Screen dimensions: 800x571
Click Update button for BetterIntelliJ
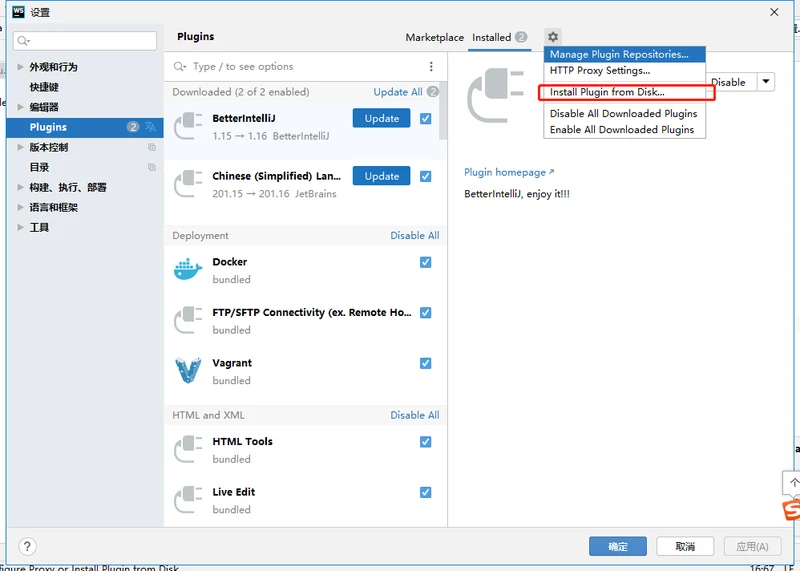click(381, 118)
